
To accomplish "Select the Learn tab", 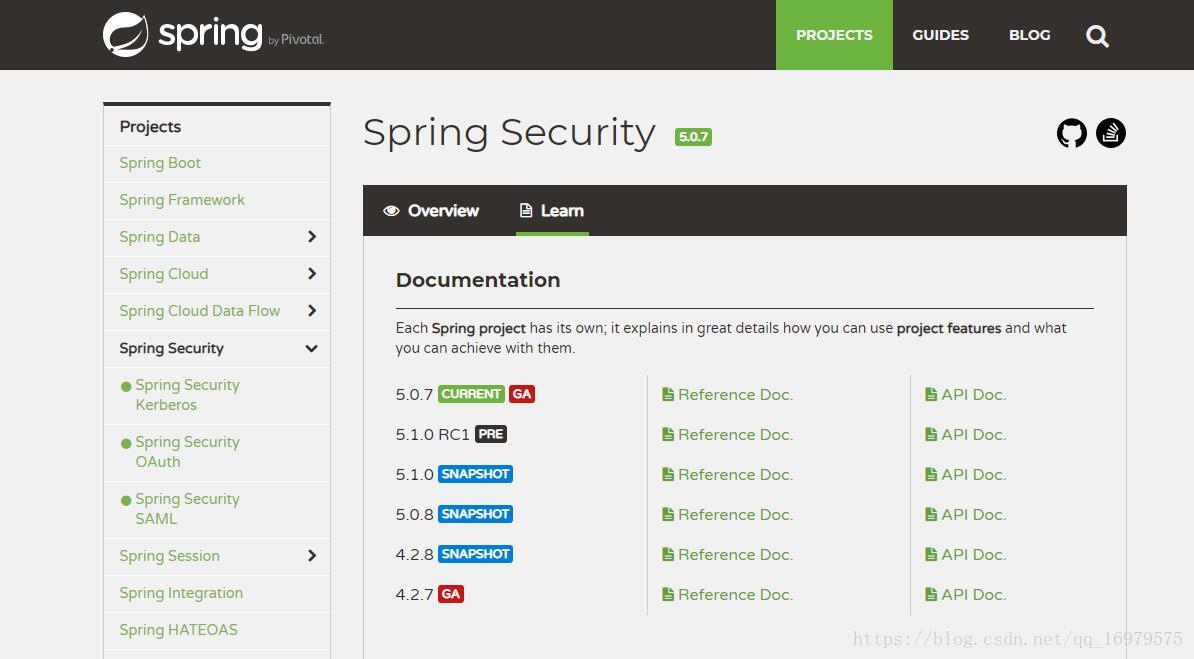I will pyautogui.click(x=552, y=211).
